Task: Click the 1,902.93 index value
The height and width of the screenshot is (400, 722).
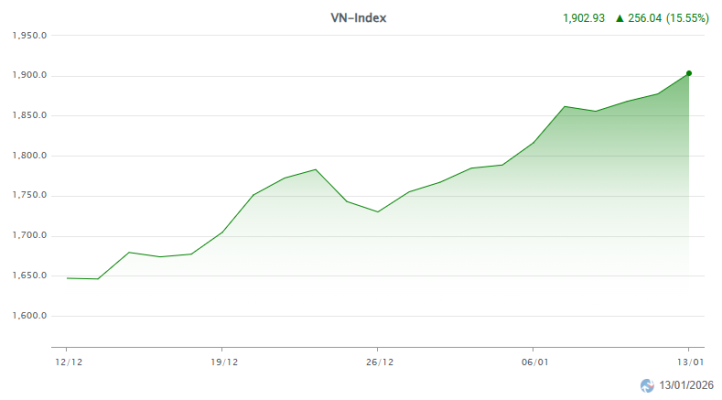Action: click(585, 18)
